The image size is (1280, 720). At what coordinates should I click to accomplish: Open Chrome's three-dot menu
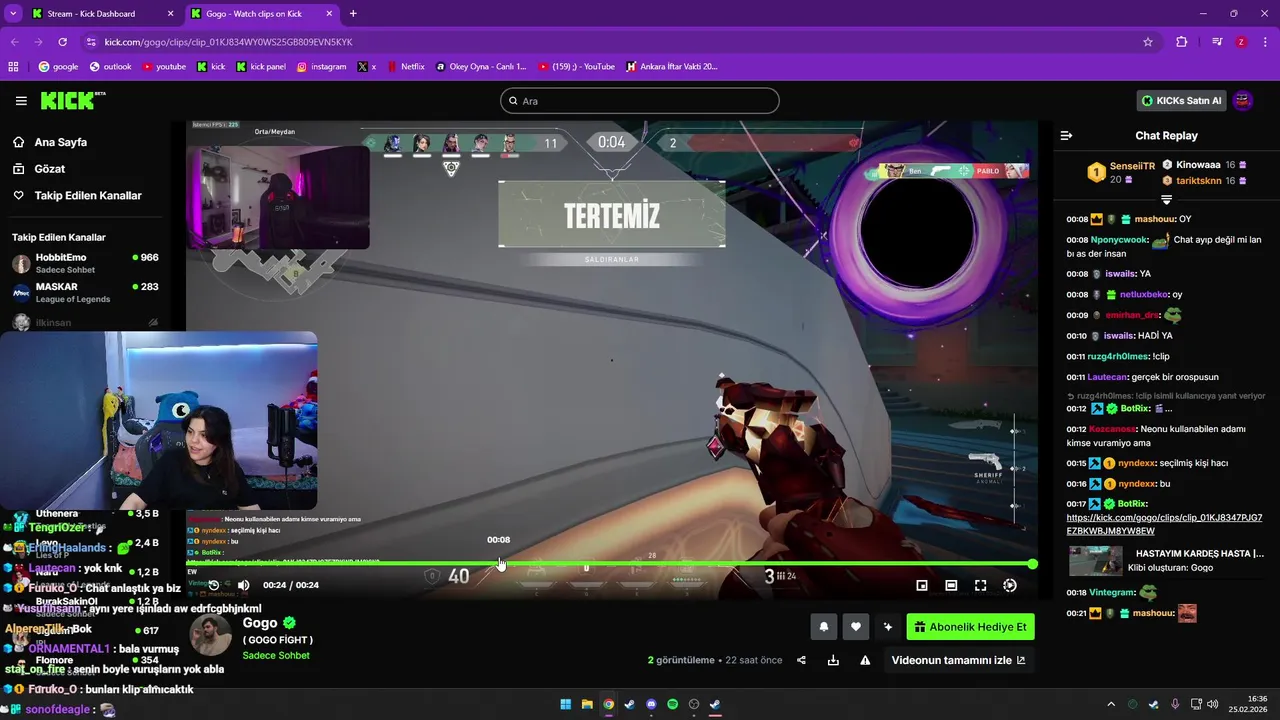(x=1265, y=42)
